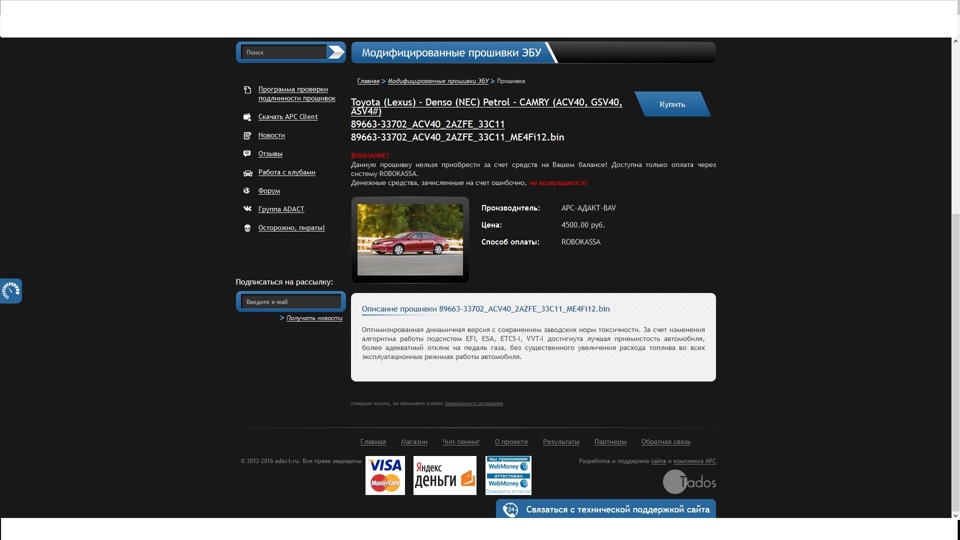Click the speedometer widget on left edge
The height and width of the screenshot is (540, 960).
click(x=10, y=291)
